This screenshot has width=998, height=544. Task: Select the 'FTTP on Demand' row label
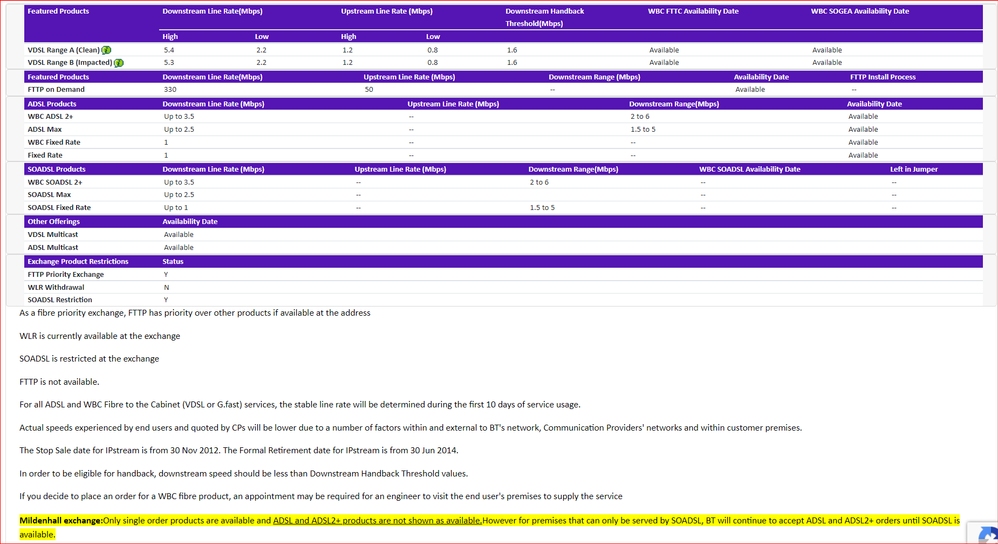pyautogui.click(x=56, y=89)
